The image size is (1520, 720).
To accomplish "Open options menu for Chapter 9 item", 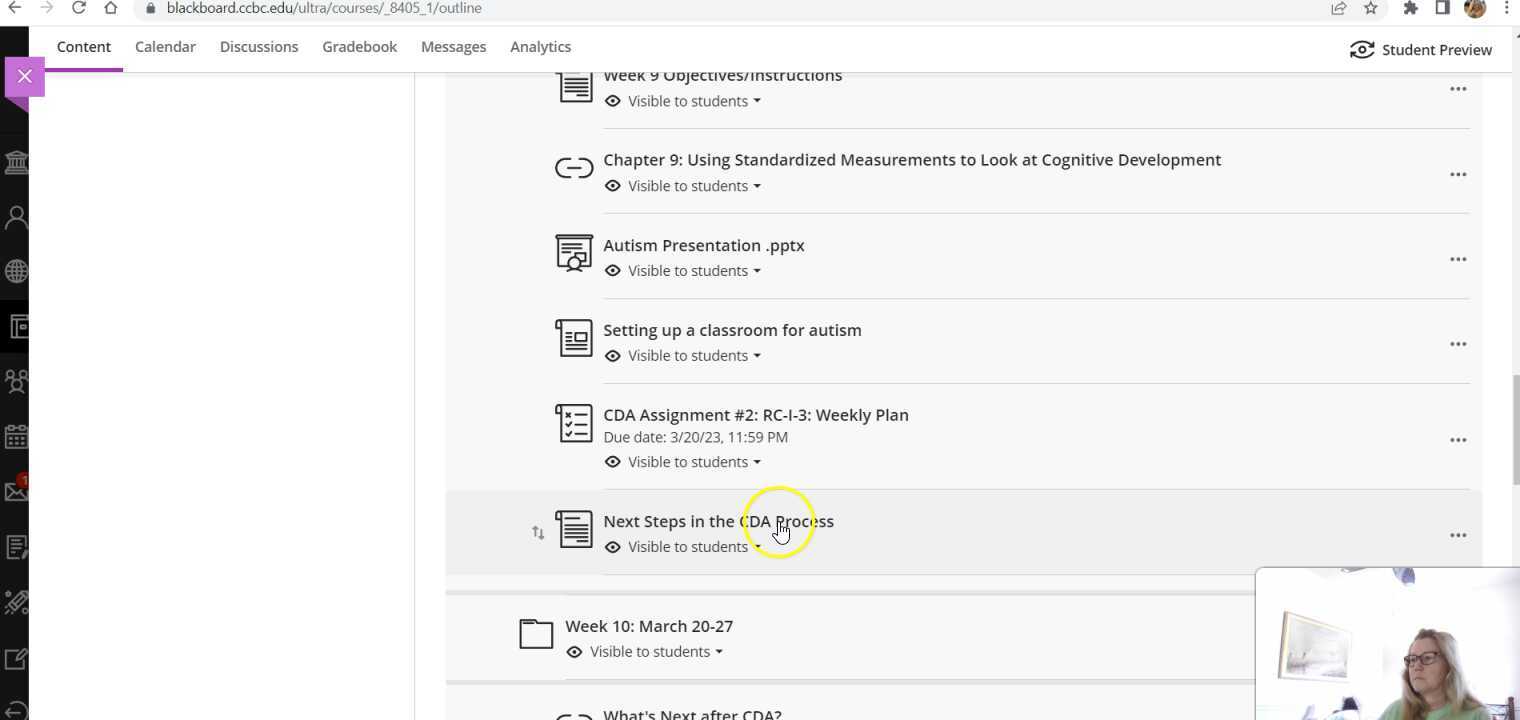I will [x=1458, y=174].
